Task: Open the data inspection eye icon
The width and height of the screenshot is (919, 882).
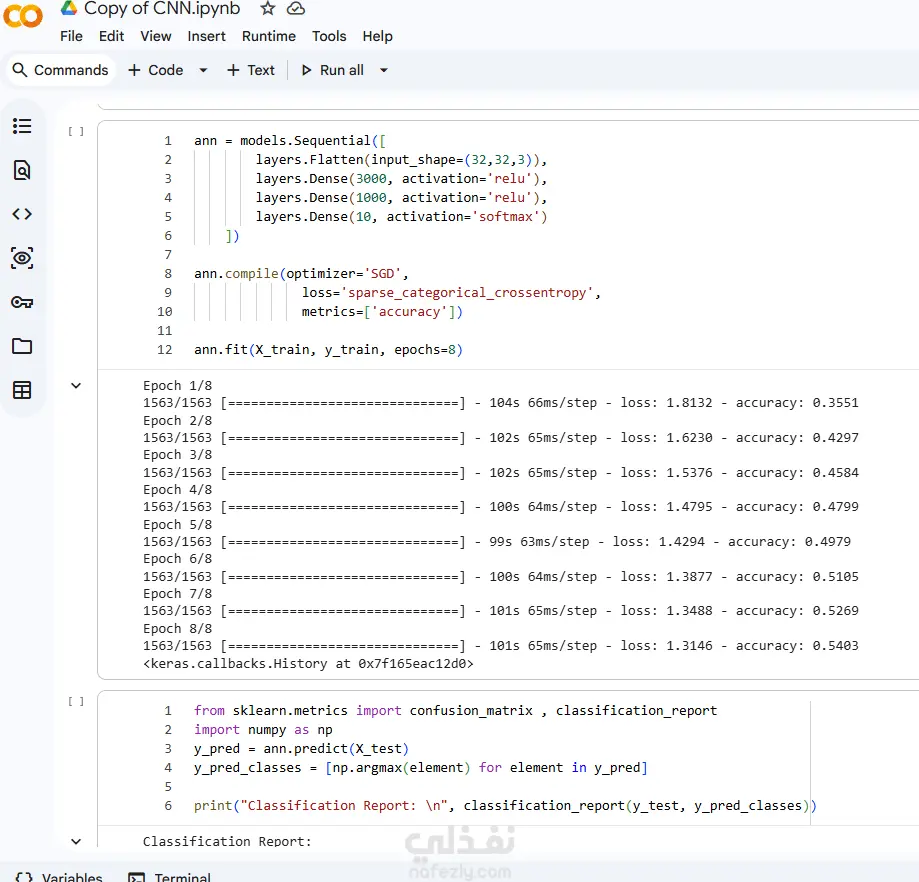Action: 22,258
